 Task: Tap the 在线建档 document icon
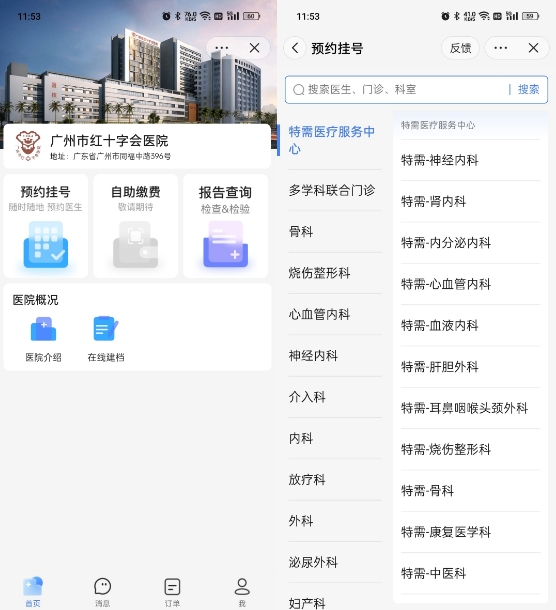click(x=106, y=329)
